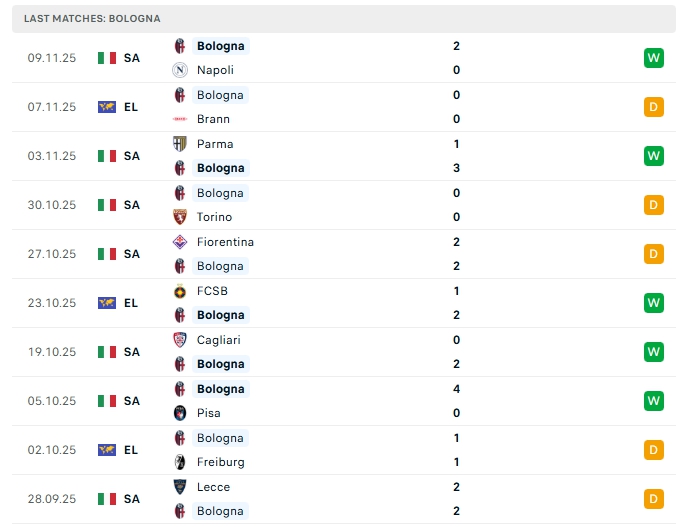688x527 pixels.
Task: Click the Parma club crest icon
Action: pyautogui.click(x=180, y=144)
